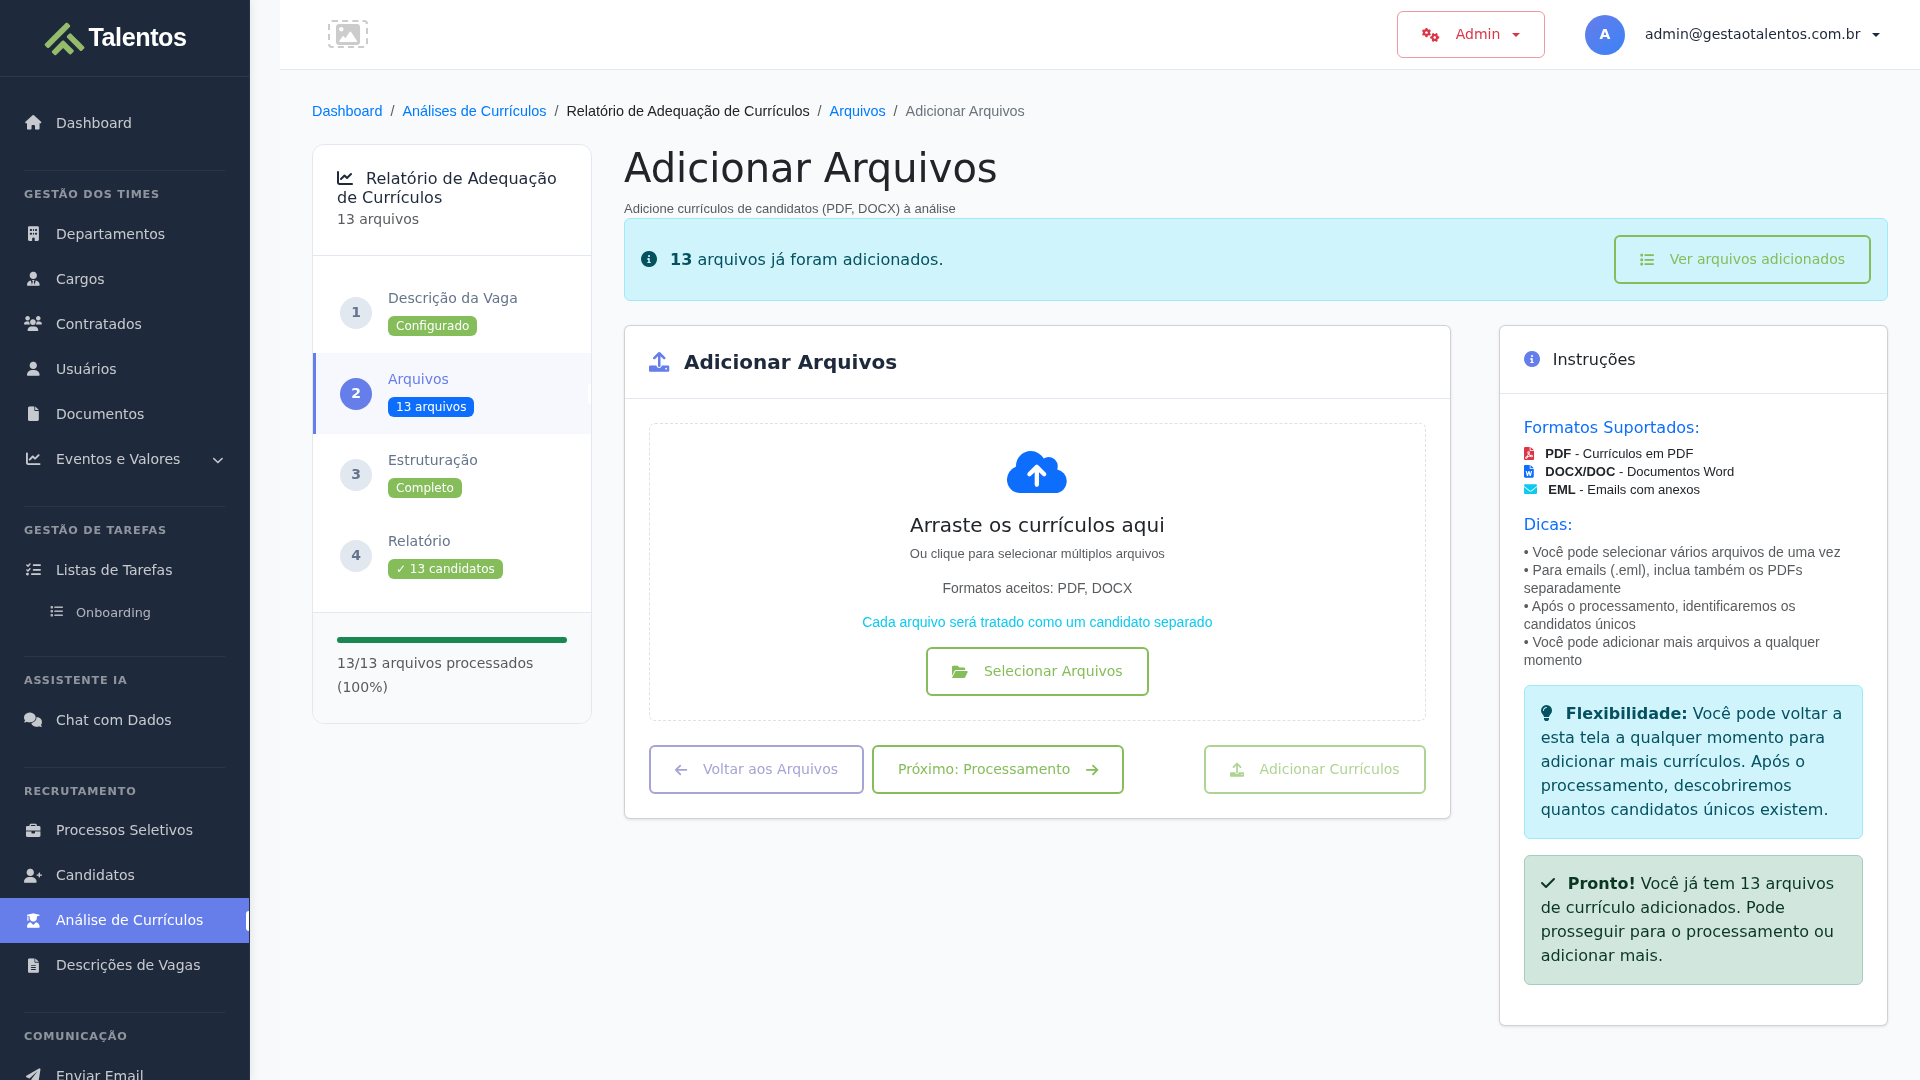The height and width of the screenshot is (1080, 1920).
Task: Click the Departamentos building icon
Action: point(34,234)
